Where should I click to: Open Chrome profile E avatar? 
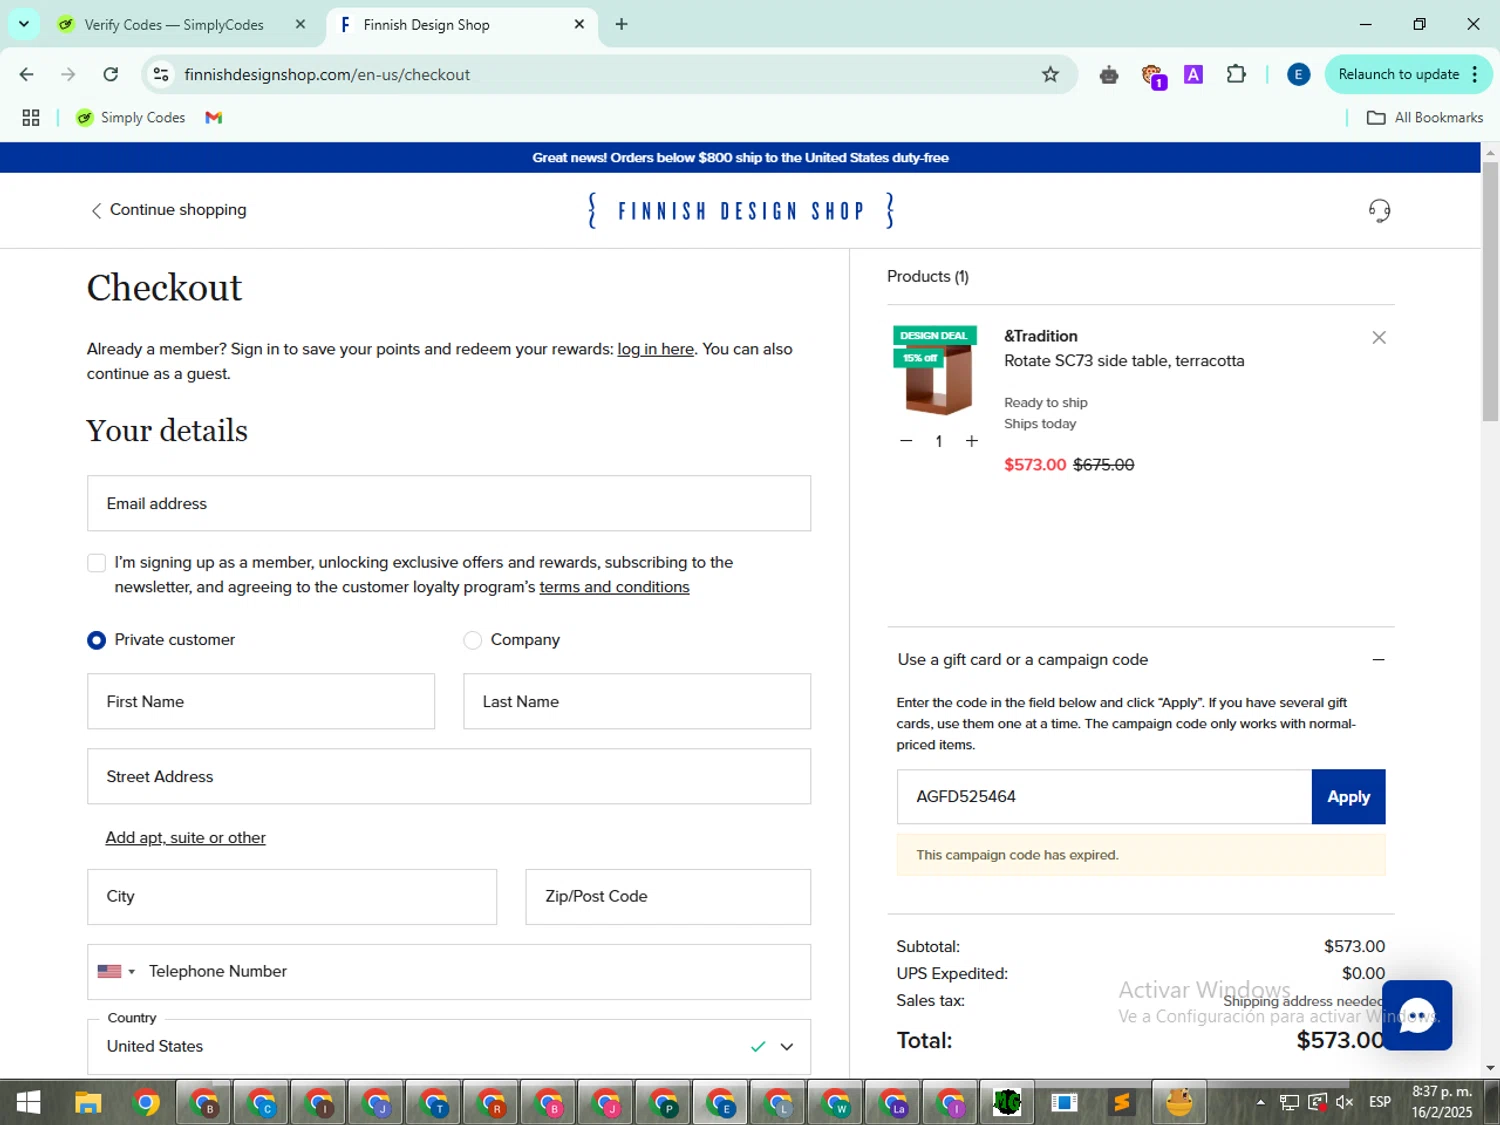(x=1298, y=75)
